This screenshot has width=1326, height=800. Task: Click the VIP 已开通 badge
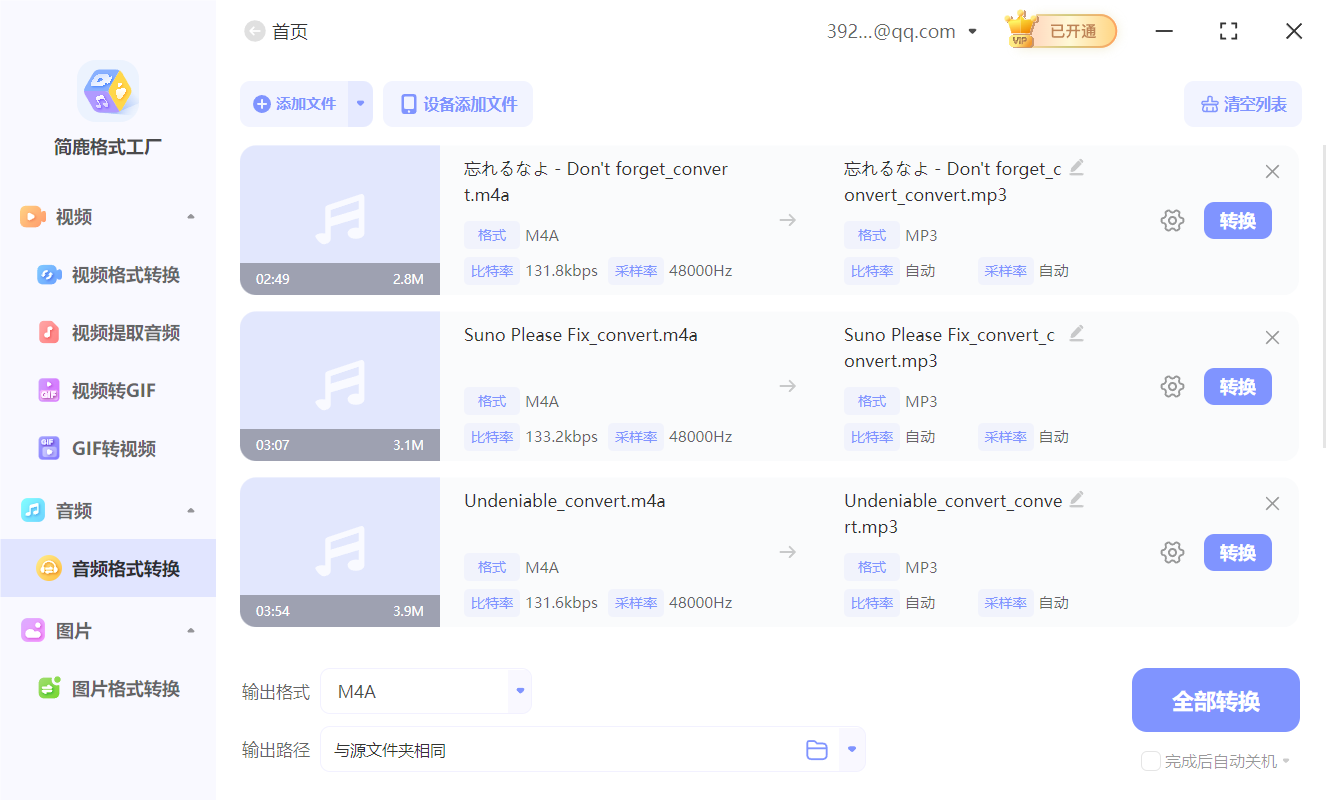coord(1060,31)
